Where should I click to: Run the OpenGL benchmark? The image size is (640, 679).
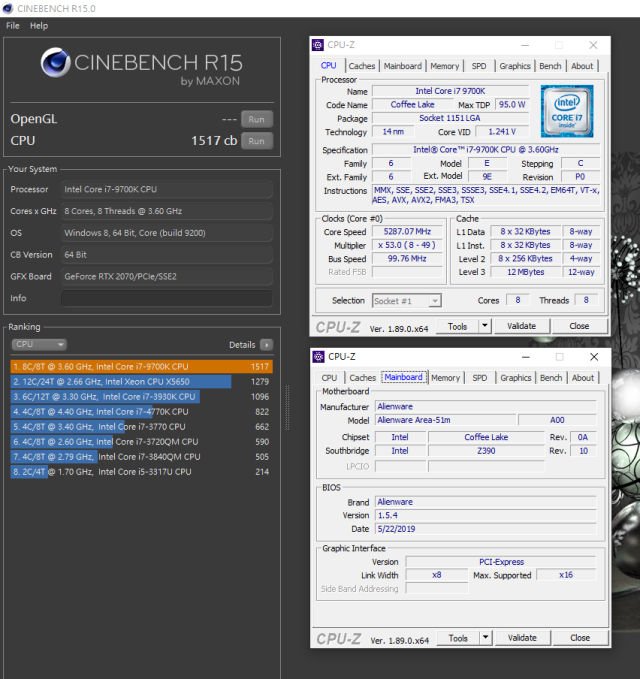257,119
